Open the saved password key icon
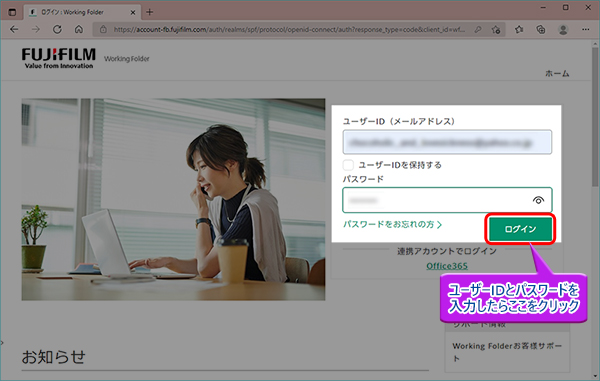600x381 pixels. (478, 29)
